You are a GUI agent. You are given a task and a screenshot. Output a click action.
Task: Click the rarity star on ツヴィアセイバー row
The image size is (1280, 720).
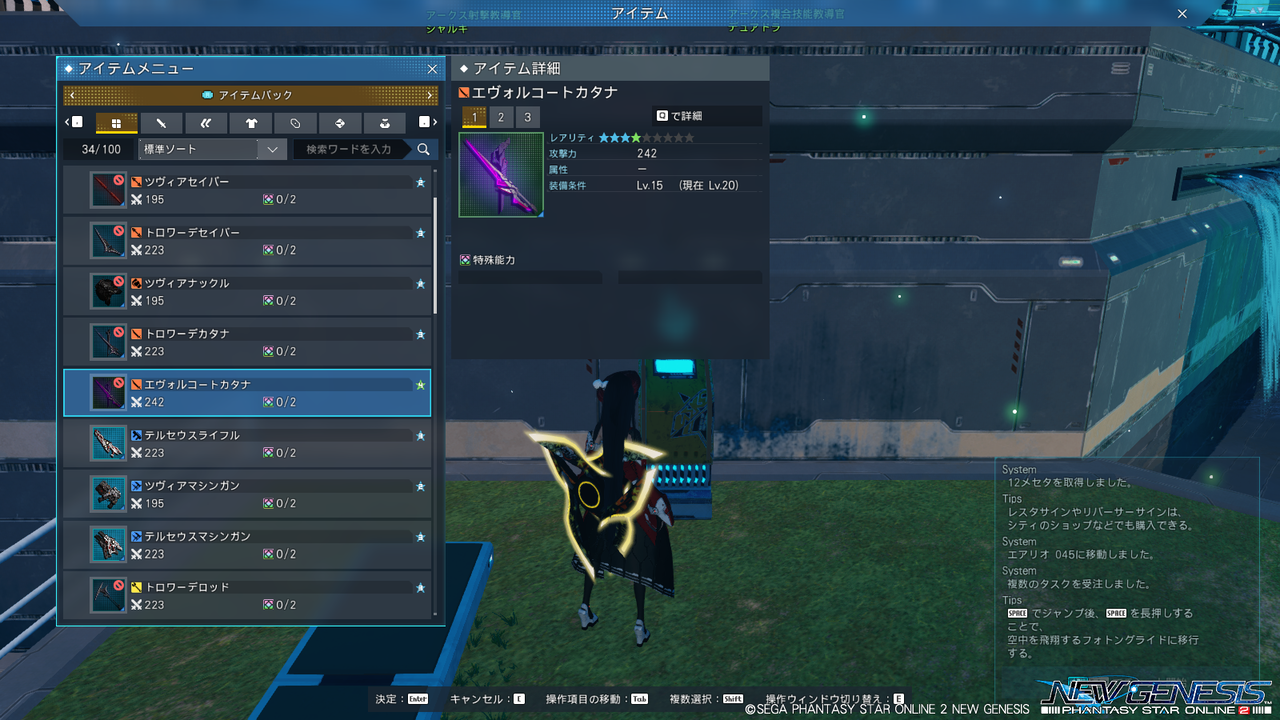pyautogui.click(x=421, y=182)
